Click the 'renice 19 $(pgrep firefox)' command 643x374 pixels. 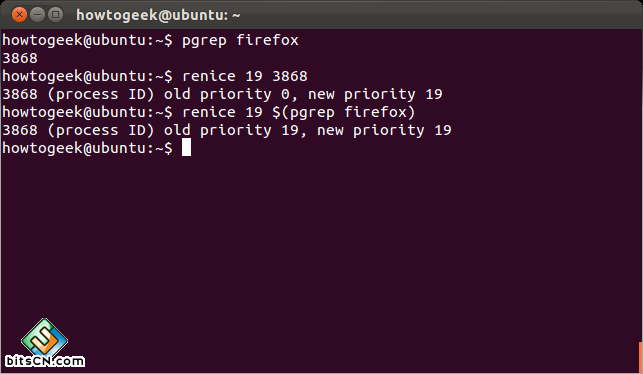click(299, 112)
